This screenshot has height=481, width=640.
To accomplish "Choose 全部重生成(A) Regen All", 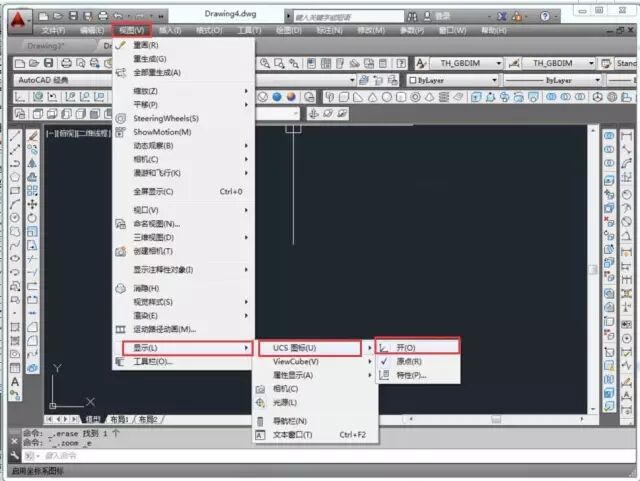I will (x=183, y=73).
